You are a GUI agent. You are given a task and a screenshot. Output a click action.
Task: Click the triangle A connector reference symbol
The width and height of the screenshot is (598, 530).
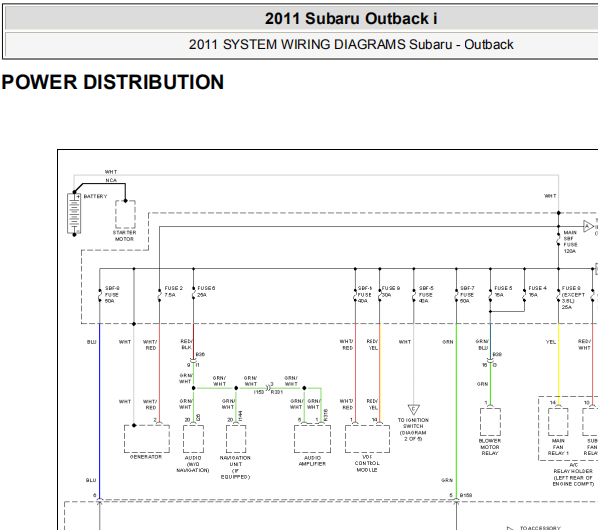click(588, 226)
